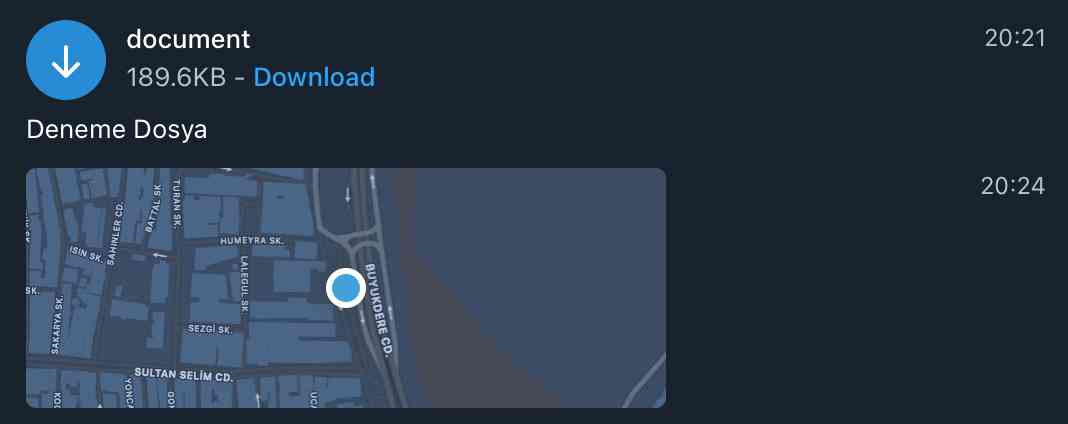Click the Şahinler Cd. street label
This screenshot has height=424, width=1068.
114,232
